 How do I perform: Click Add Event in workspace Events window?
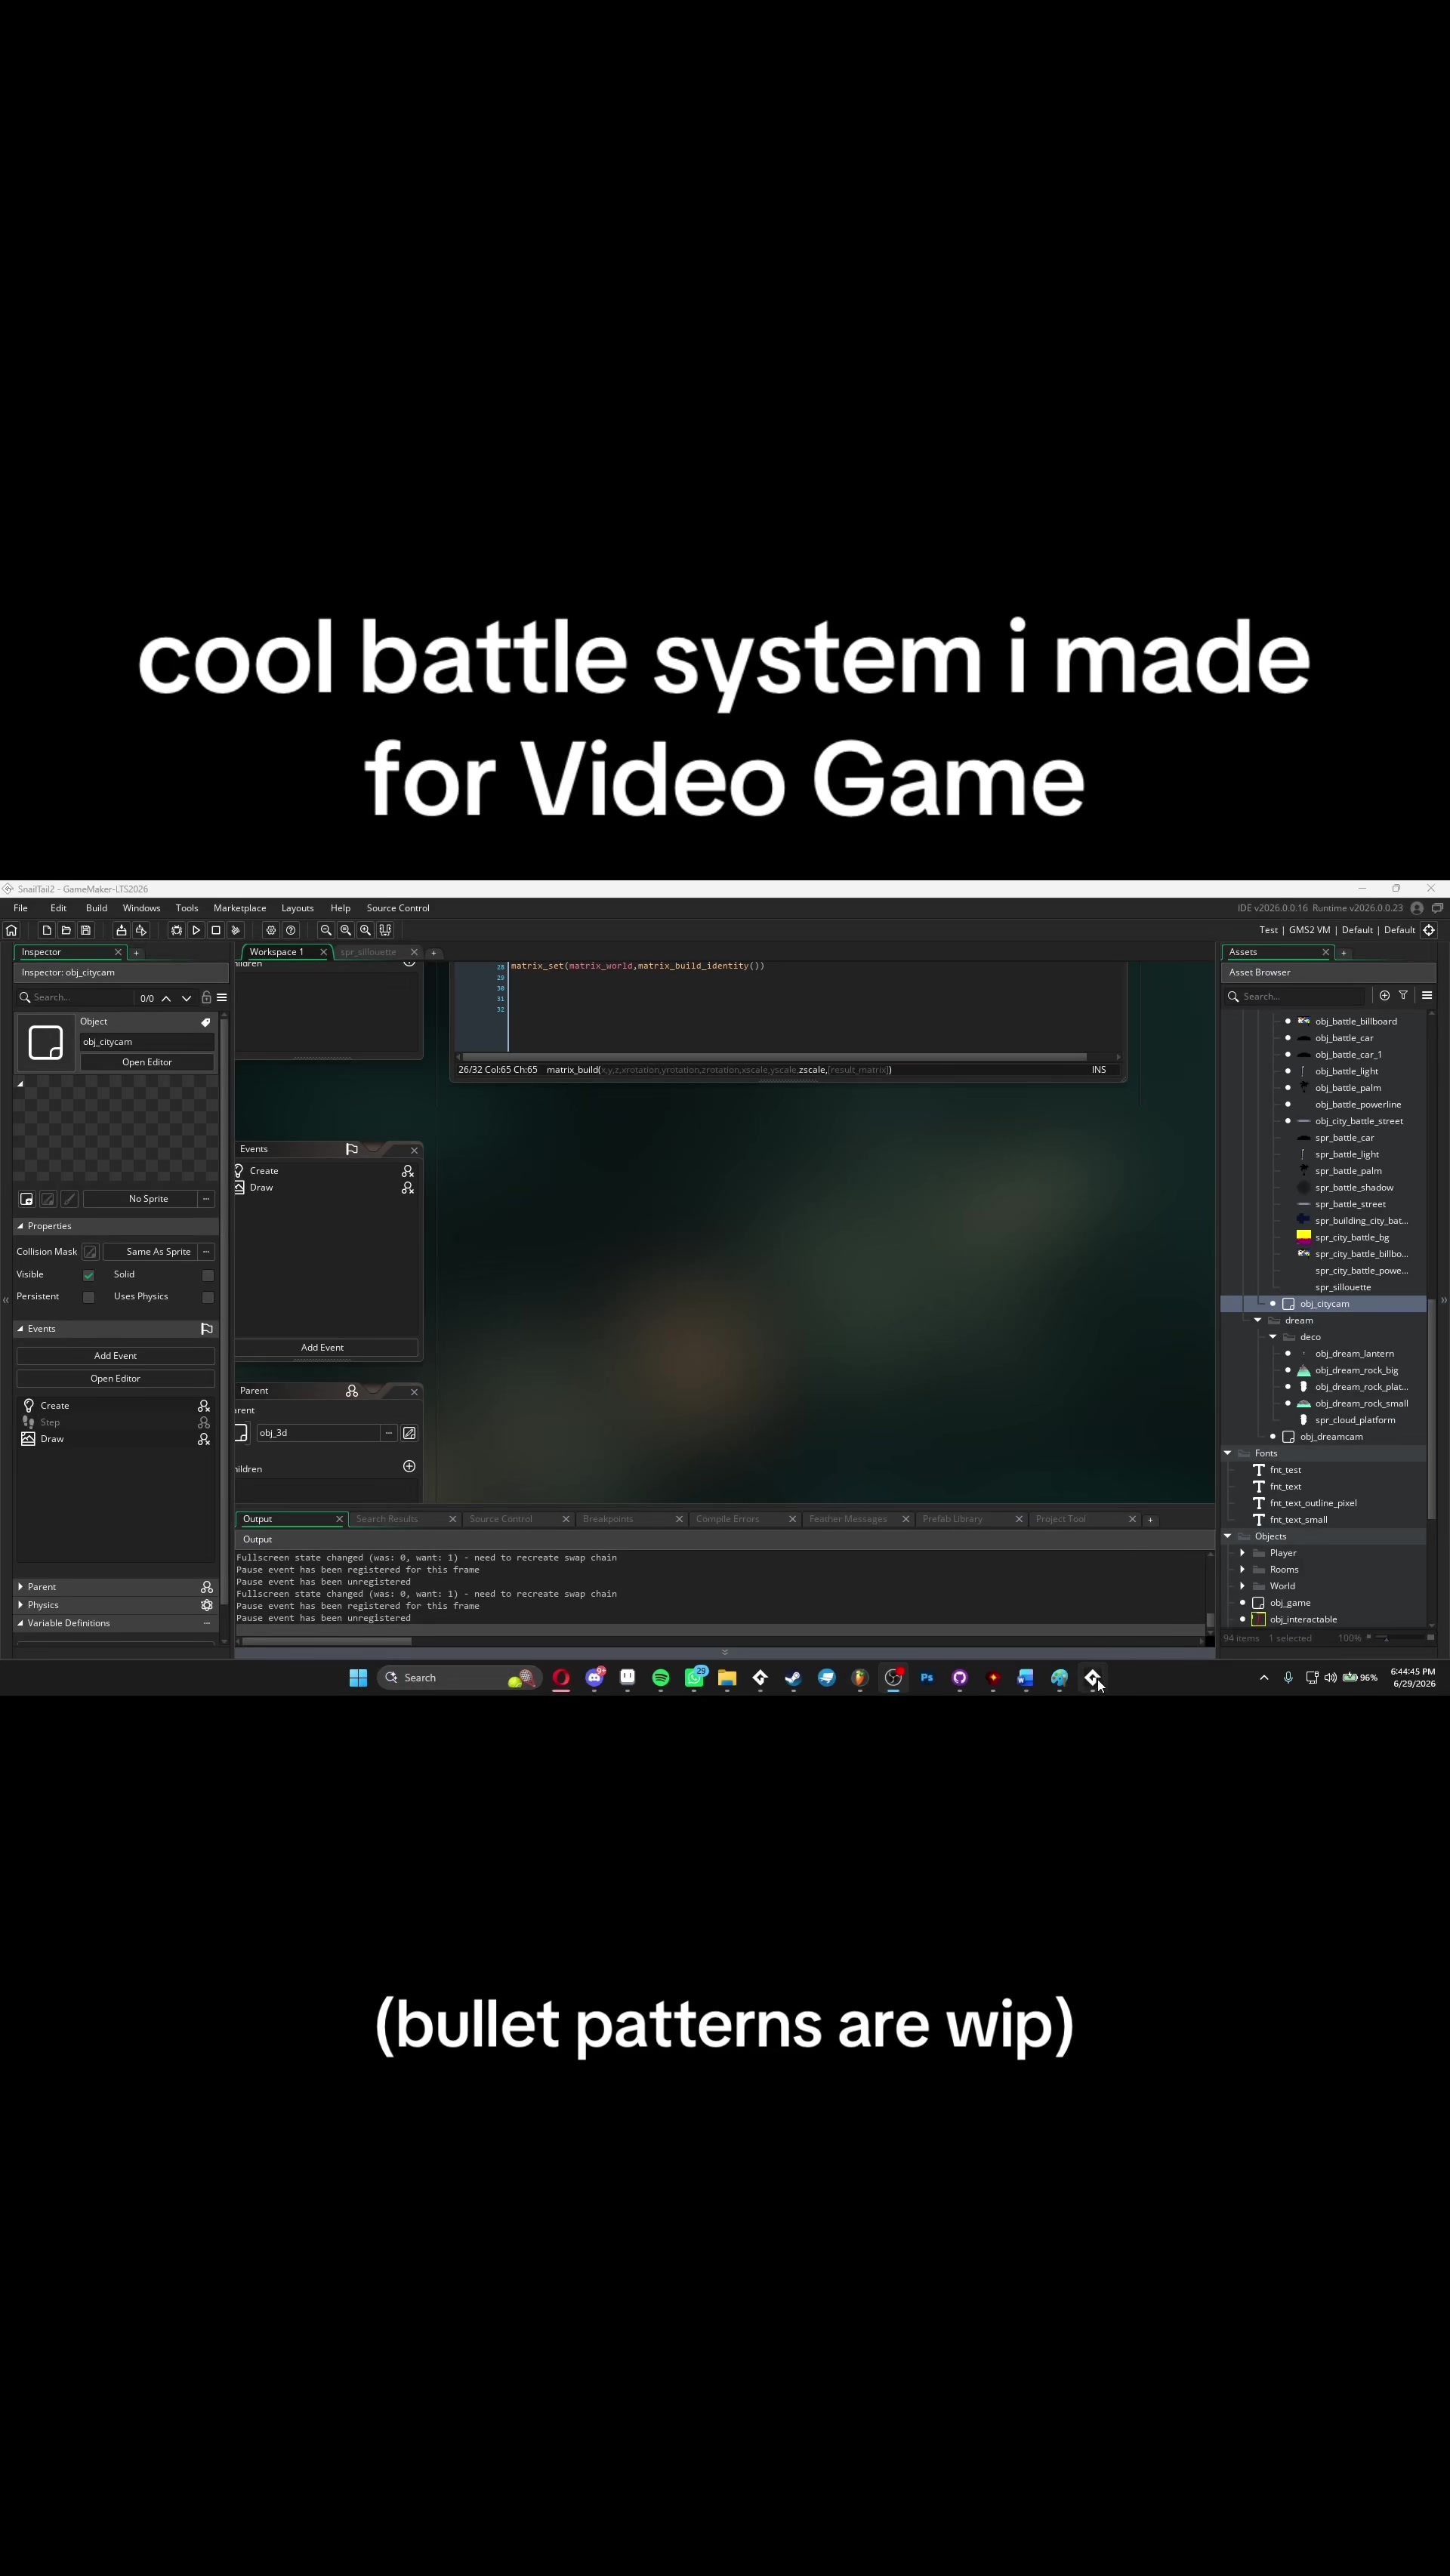click(322, 1348)
